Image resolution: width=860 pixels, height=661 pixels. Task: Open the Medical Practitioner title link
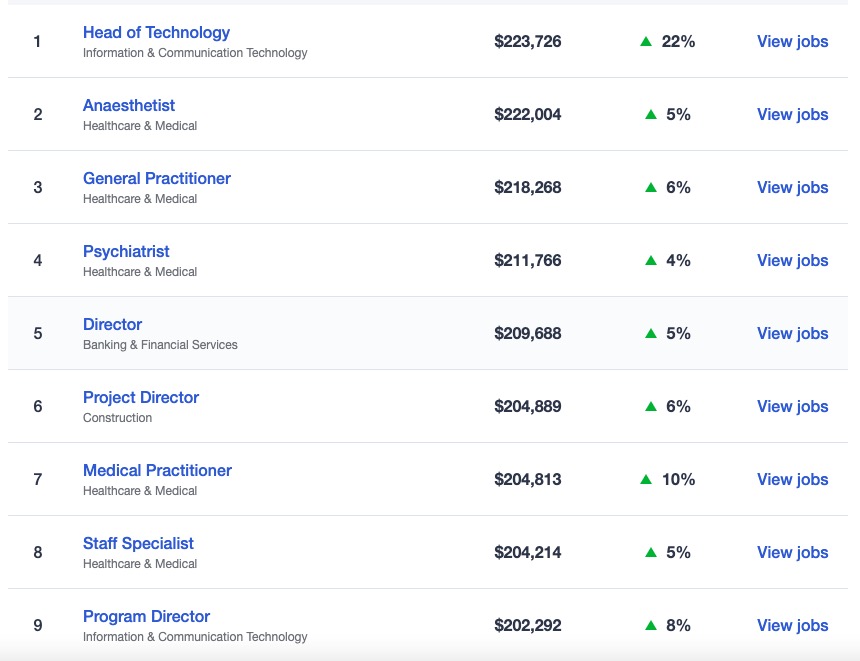pyautogui.click(x=157, y=470)
